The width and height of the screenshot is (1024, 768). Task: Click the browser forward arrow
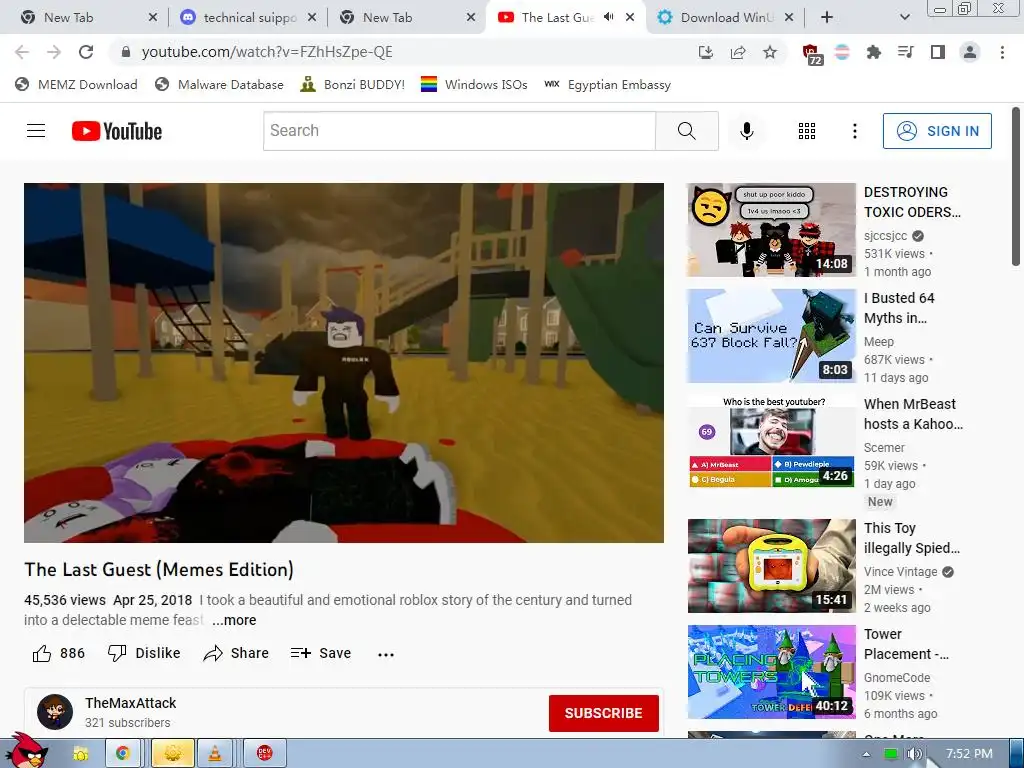click(54, 52)
